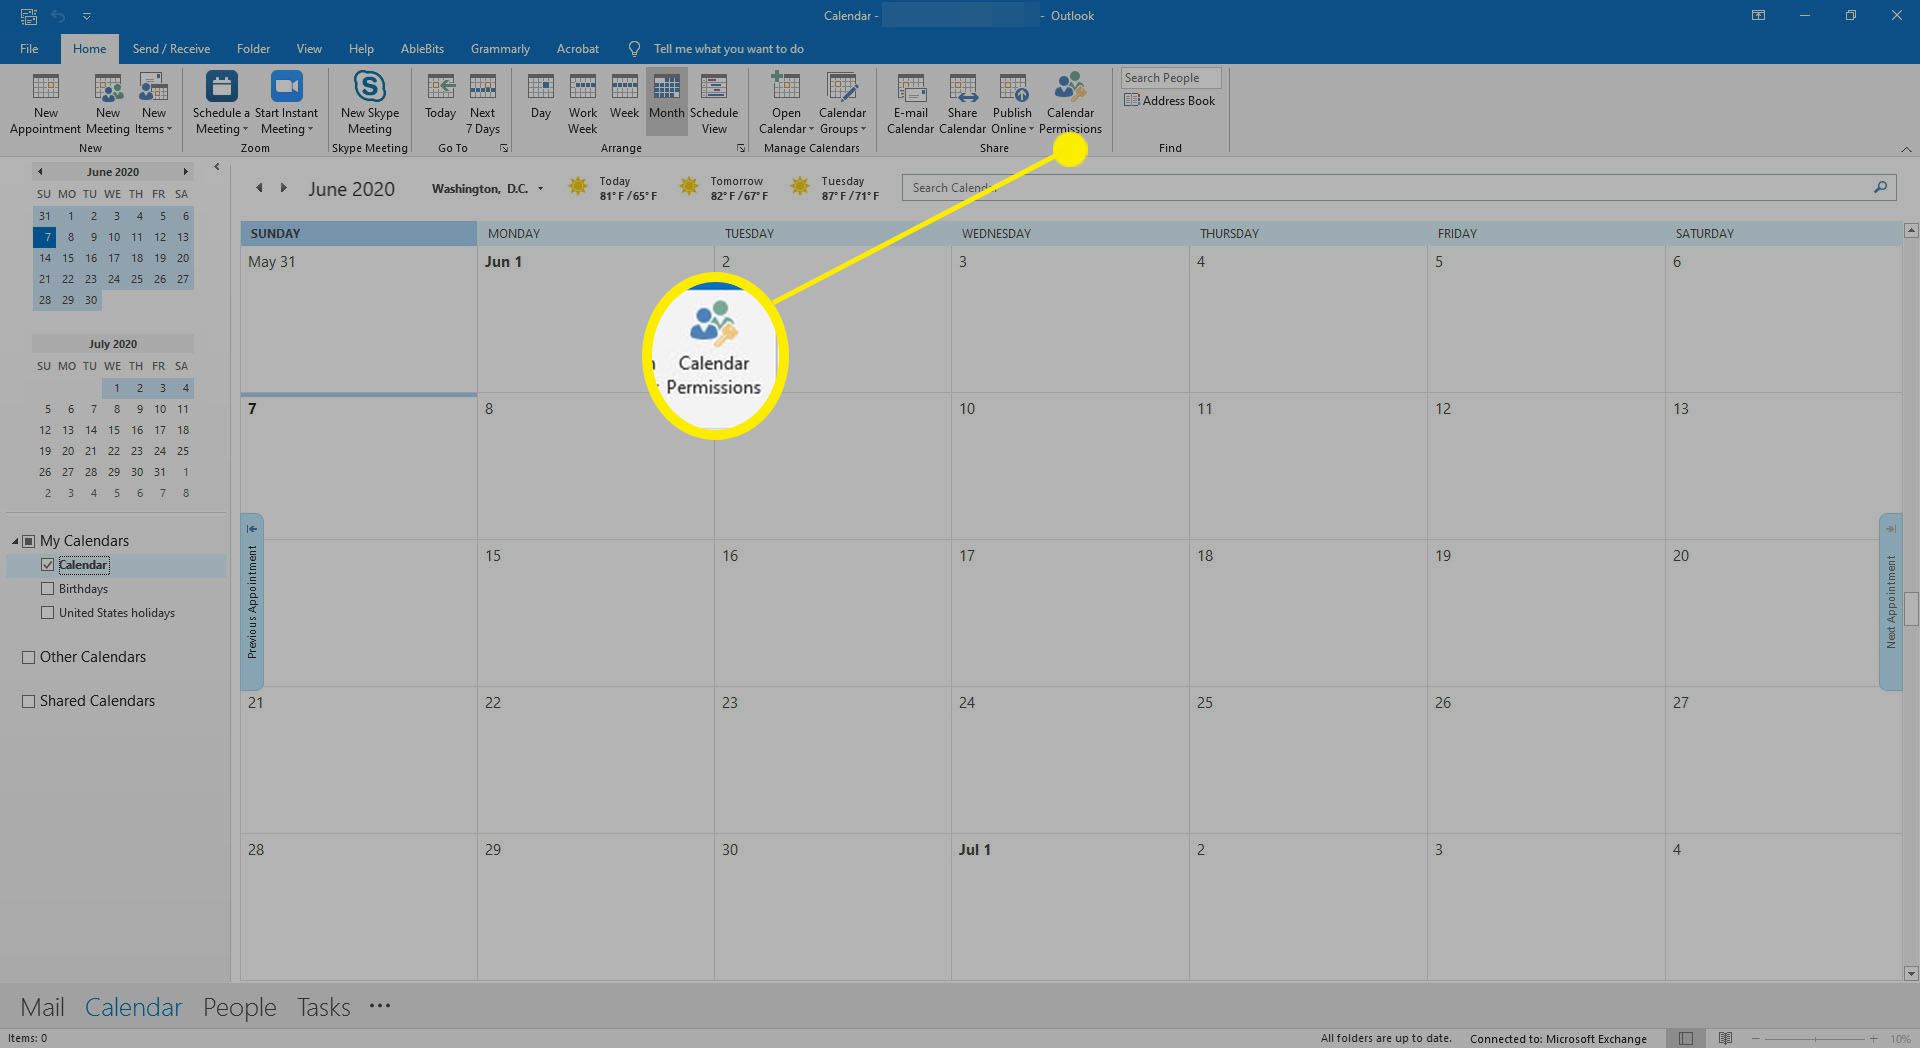The height and width of the screenshot is (1048, 1920).
Task: Collapse the ribbon with the chevron
Action: pyautogui.click(x=1906, y=149)
